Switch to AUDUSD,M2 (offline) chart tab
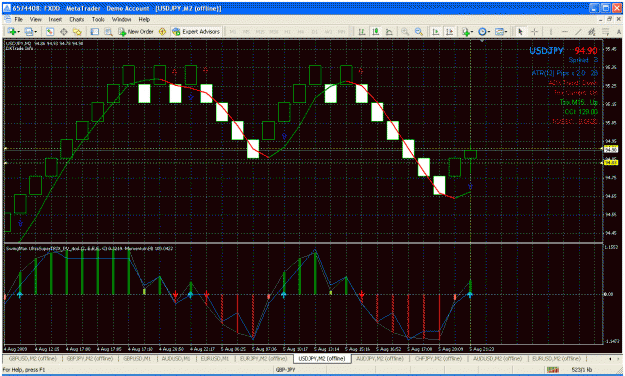625x376 pixels. (497, 358)
